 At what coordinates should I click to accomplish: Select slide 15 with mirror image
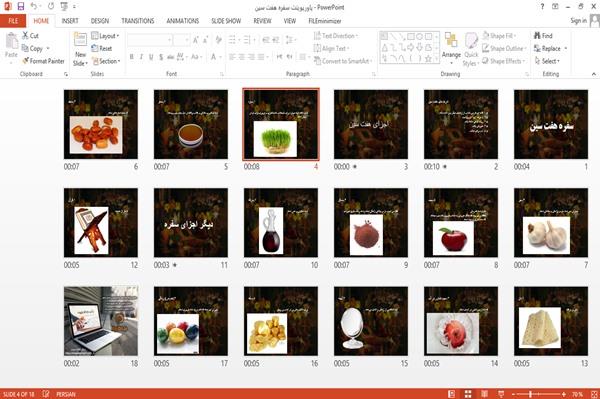[x=371, y=321]
